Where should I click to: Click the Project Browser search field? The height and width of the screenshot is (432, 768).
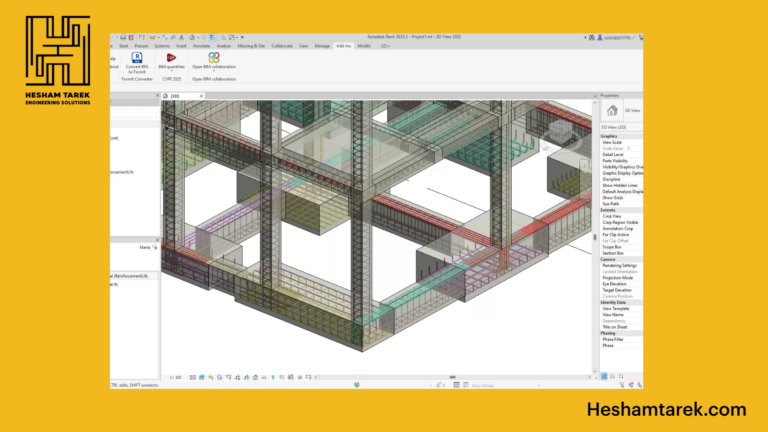pos(133,114)
